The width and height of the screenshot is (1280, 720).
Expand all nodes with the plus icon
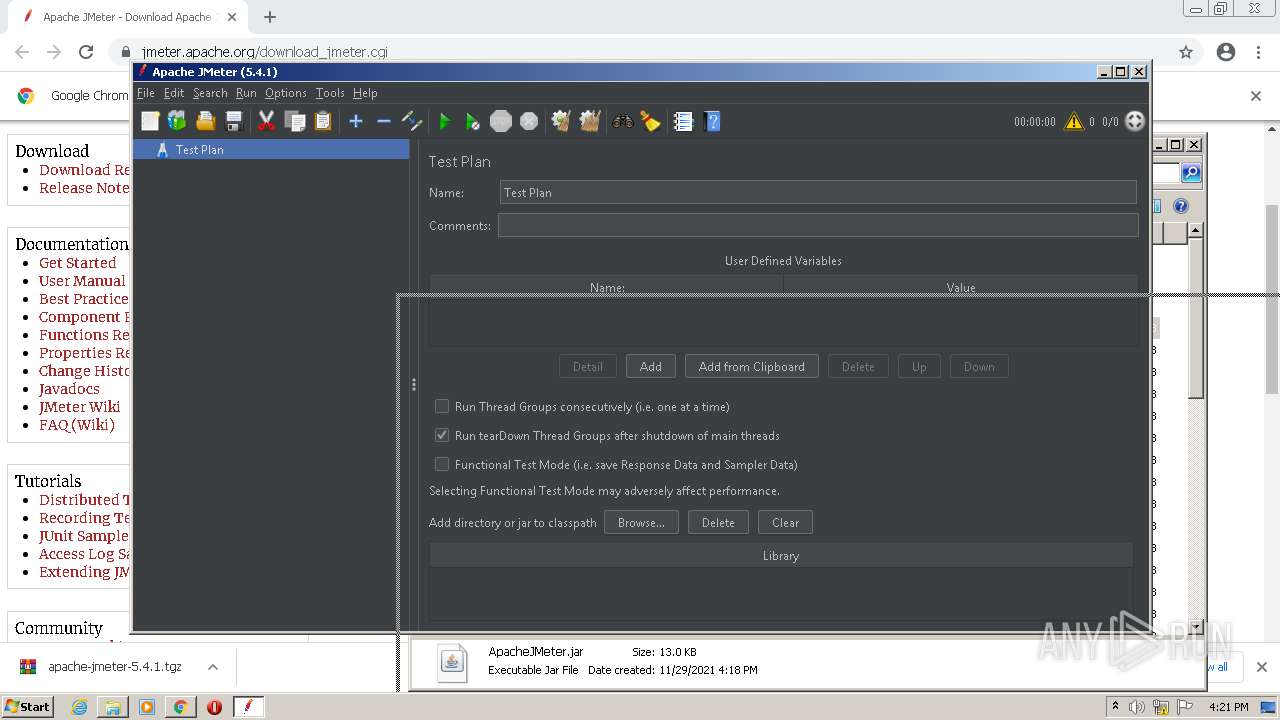[355, 121]
